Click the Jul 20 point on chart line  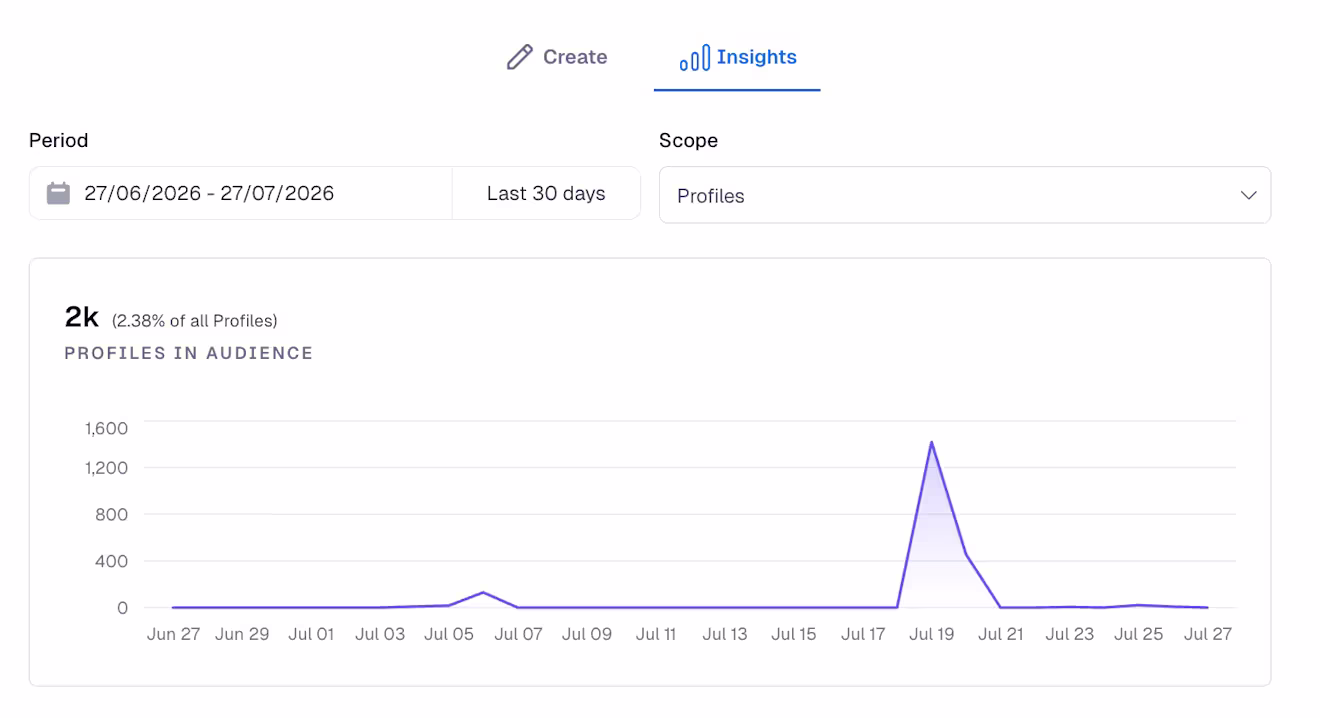pos(966,554)
